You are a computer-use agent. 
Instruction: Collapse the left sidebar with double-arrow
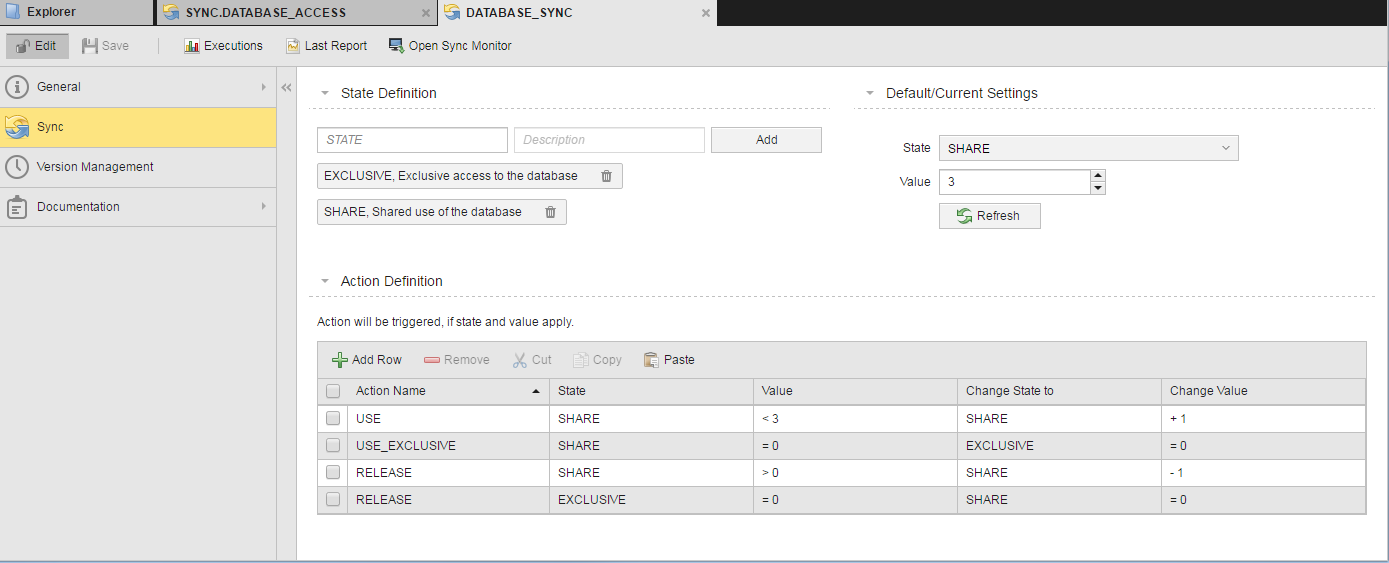(286, 88)
